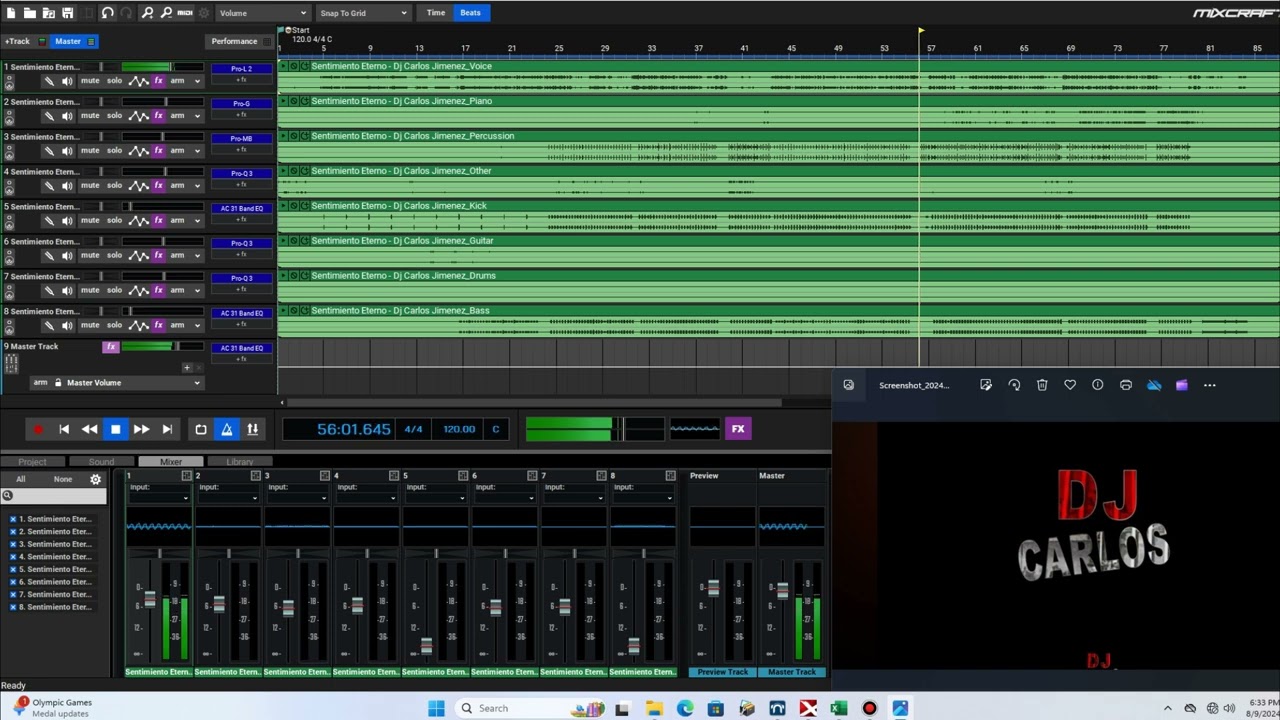This screenshot has height=720, width=1280.
Task: Open the Master Volume automation dropdown
Action: 118,383
